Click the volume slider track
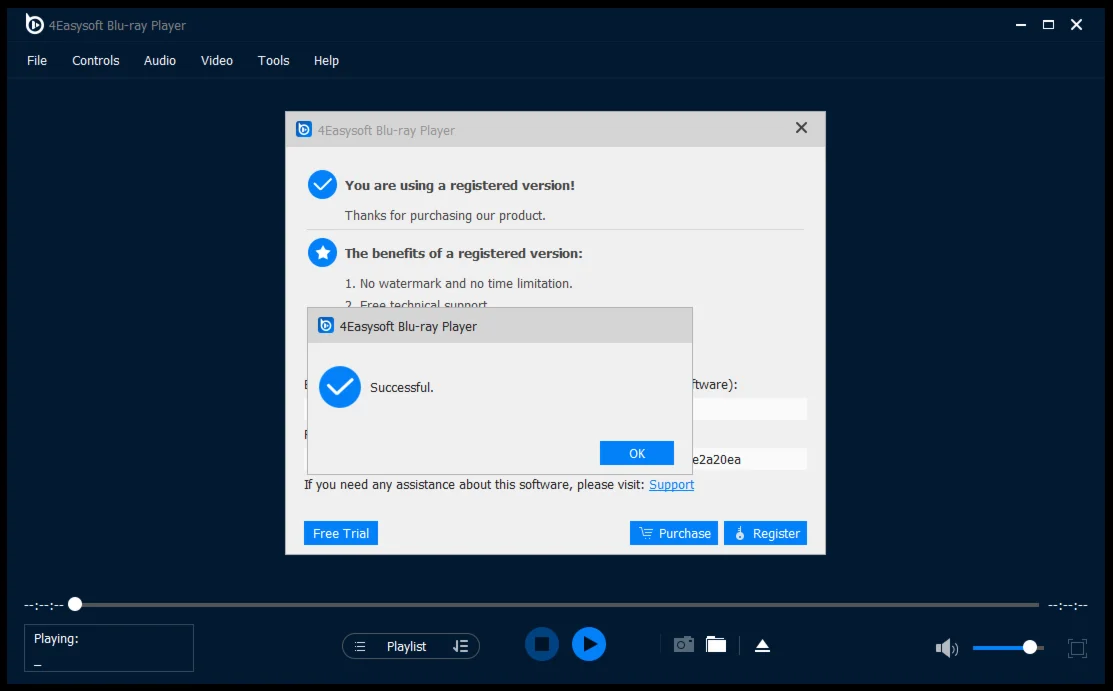The height and width of the screenshot is (691, 1113). [x=1000, y=648]
